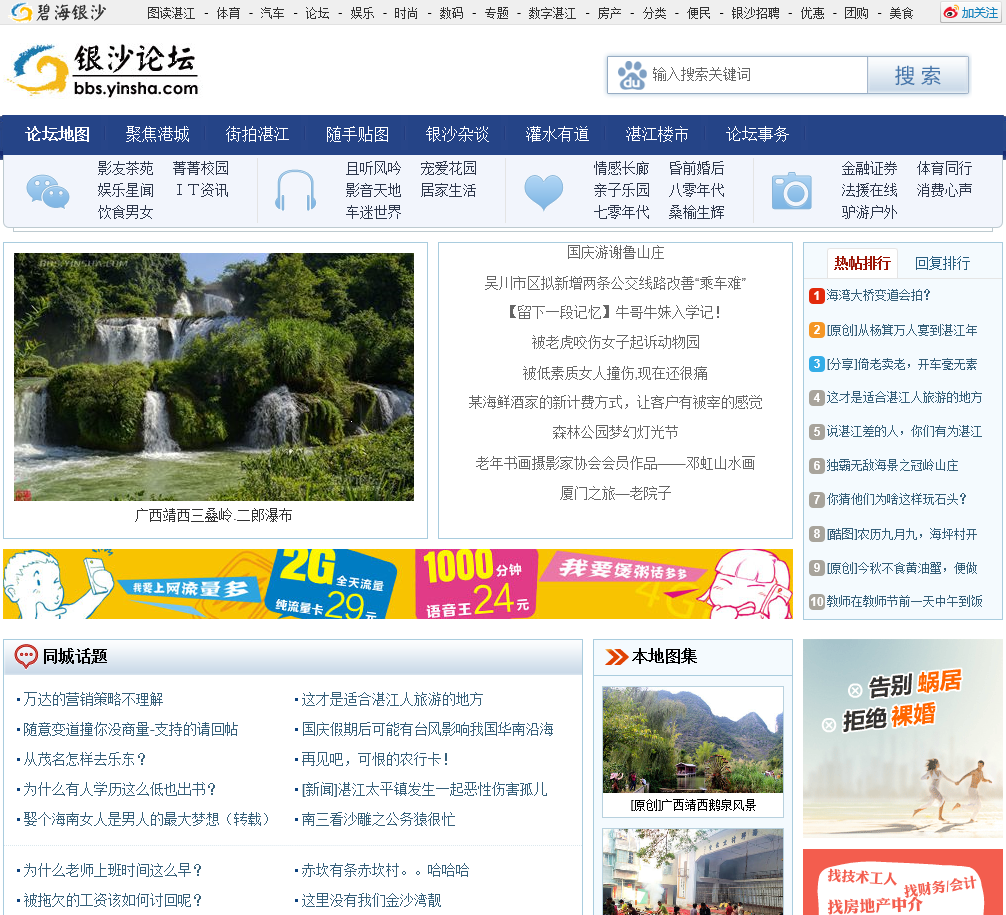This screenshot has height=915, width=1006.
Task: Focus the 输入搜索关键词 search field
Action: tap(737, 75)
